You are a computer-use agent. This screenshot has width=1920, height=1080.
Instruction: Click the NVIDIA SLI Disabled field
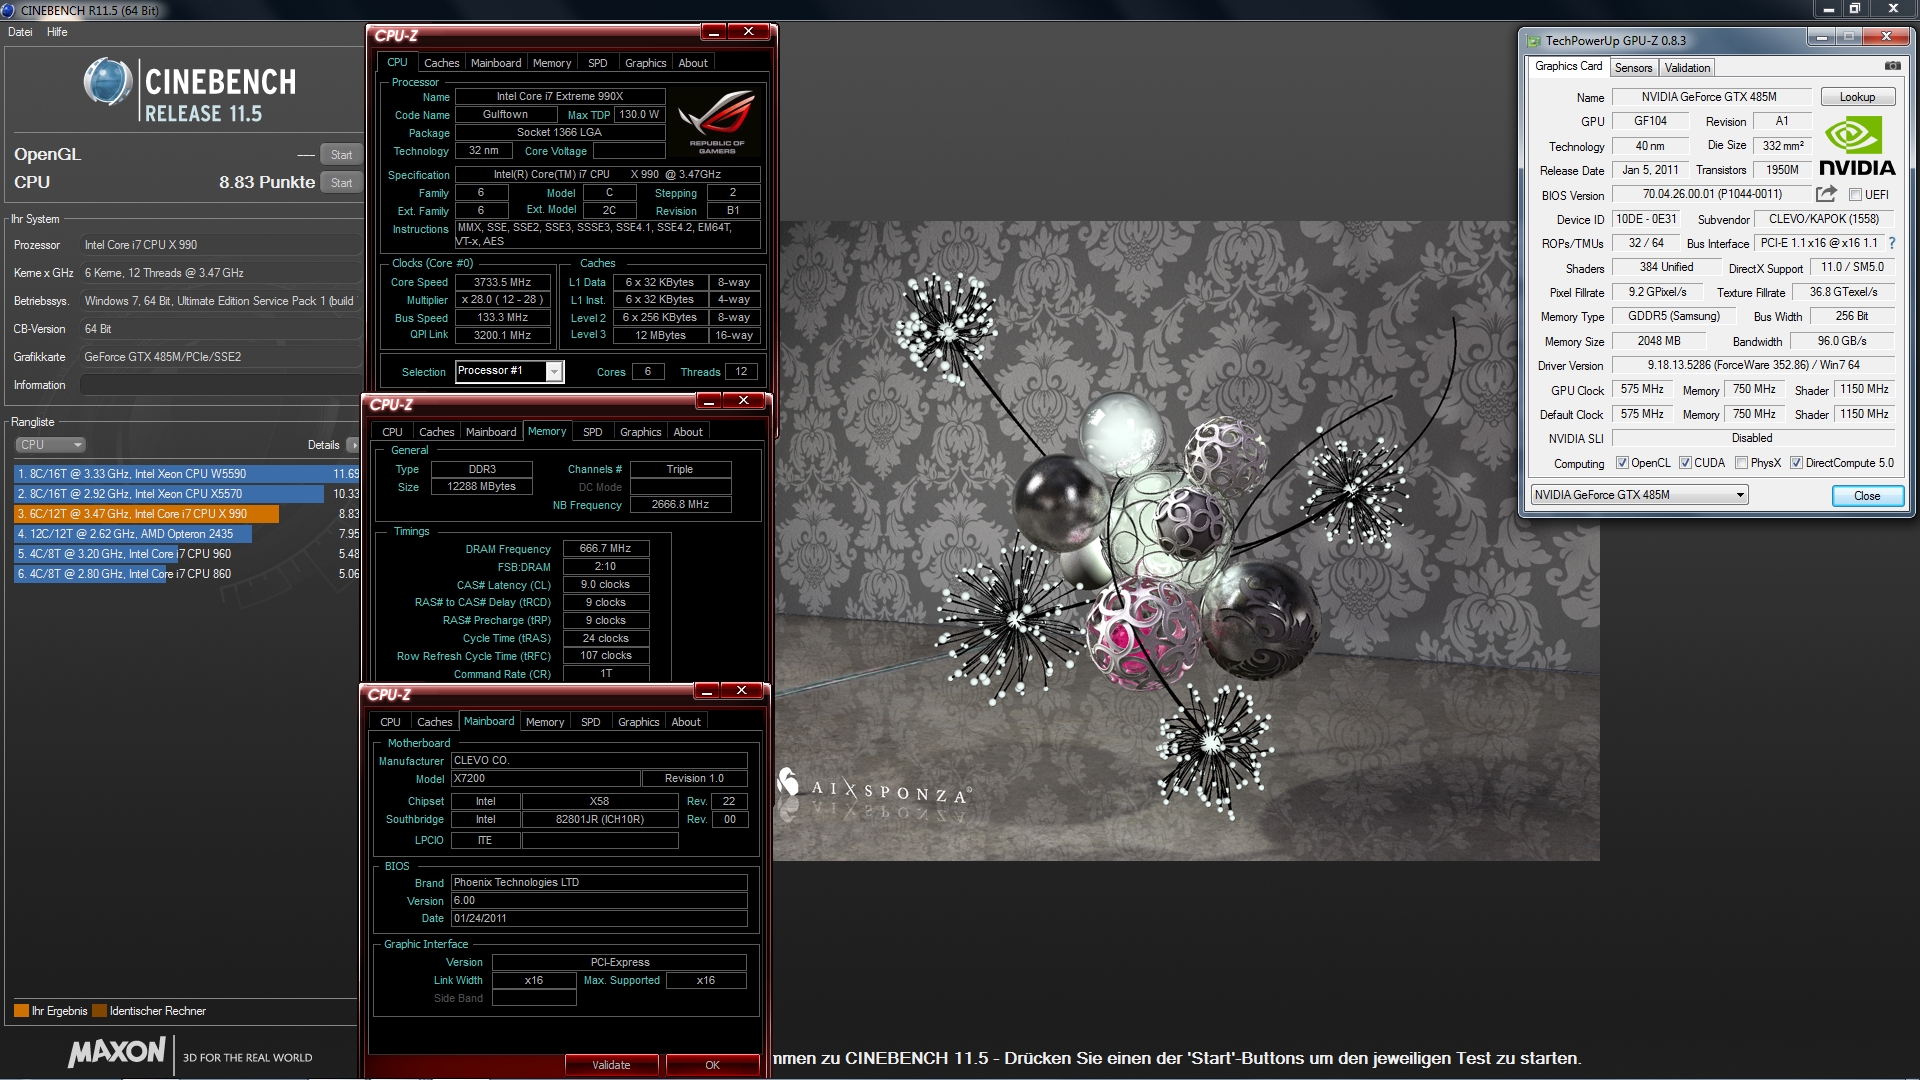[x=1753, y=438]
